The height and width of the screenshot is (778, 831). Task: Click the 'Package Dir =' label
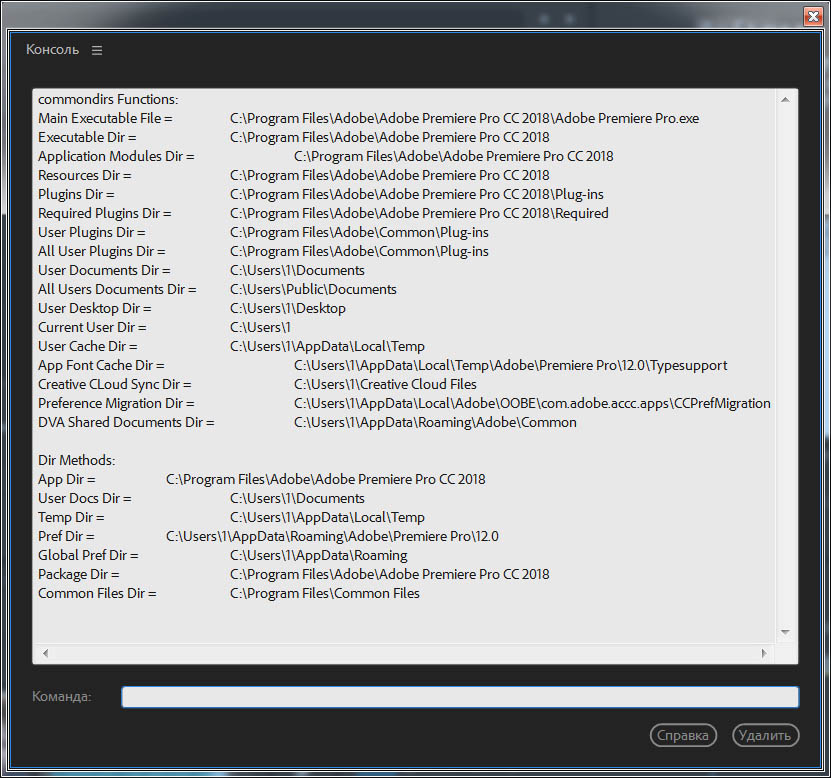[78, 575]
